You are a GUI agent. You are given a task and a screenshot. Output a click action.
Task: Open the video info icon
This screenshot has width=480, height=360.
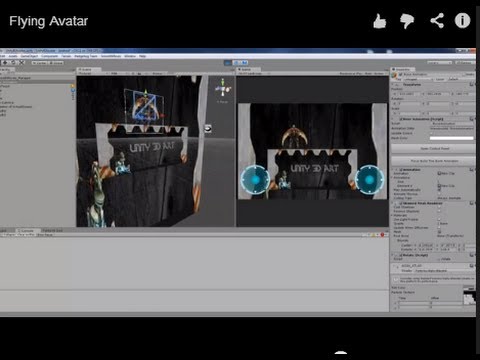(x=462, y=21)
